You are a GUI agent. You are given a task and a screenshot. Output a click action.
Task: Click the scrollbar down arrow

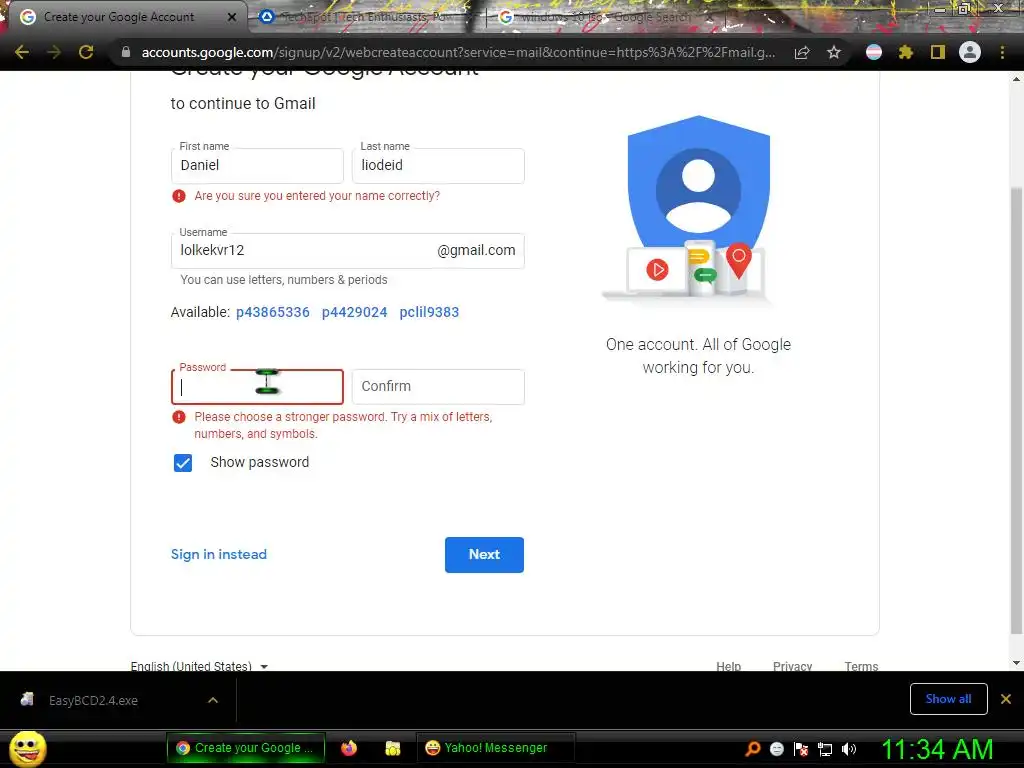coord(1016,663)
